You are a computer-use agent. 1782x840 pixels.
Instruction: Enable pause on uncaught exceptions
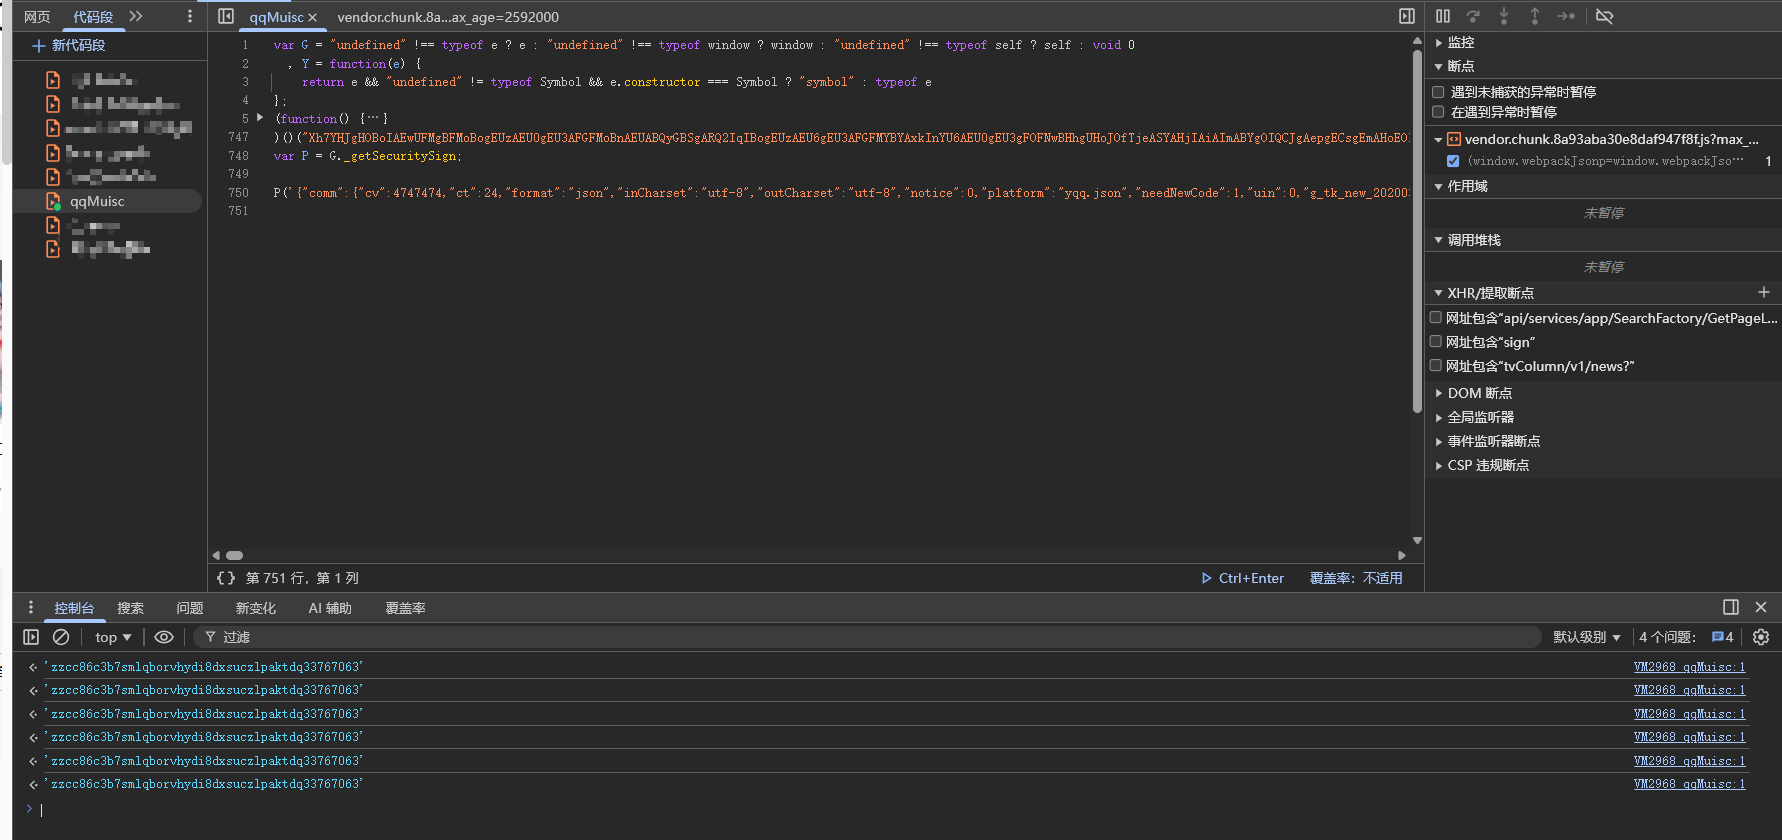point(1438,92)
